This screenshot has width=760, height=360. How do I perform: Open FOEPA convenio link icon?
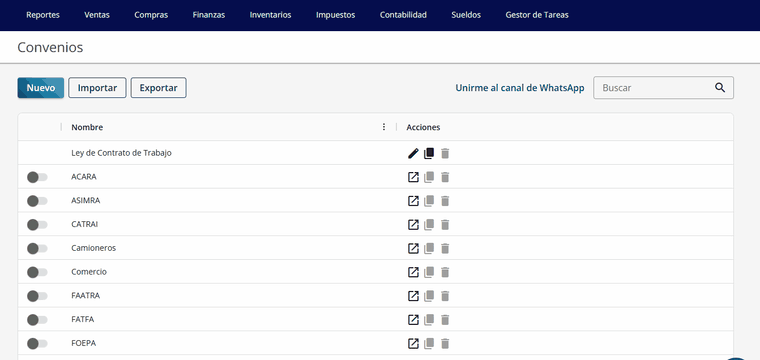click(x=413, y=344)
